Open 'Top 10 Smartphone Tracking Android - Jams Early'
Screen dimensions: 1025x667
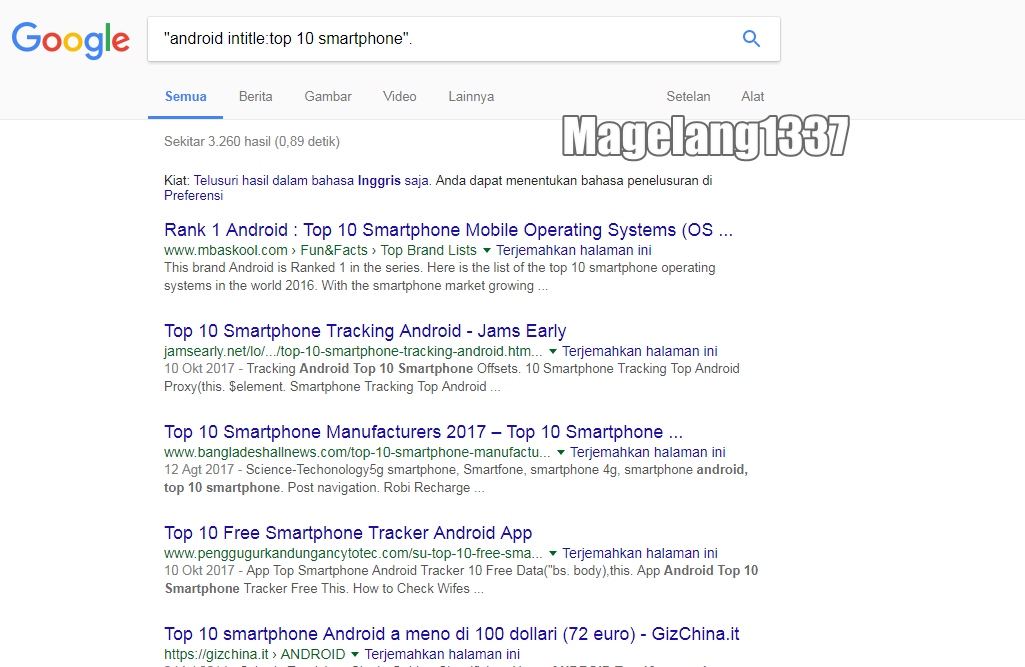click(365, 331)
